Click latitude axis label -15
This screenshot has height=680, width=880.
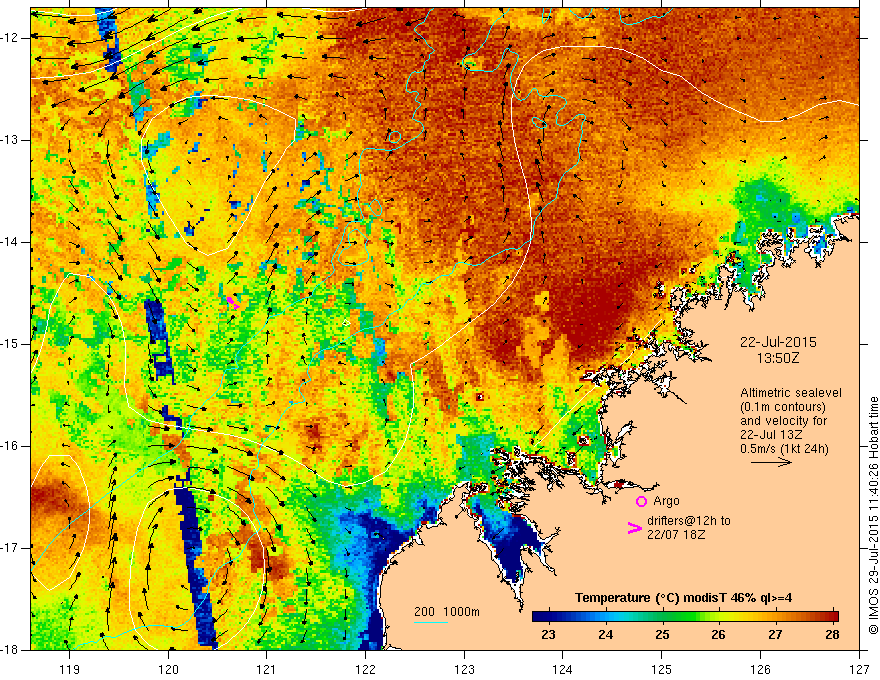[11, 344]
